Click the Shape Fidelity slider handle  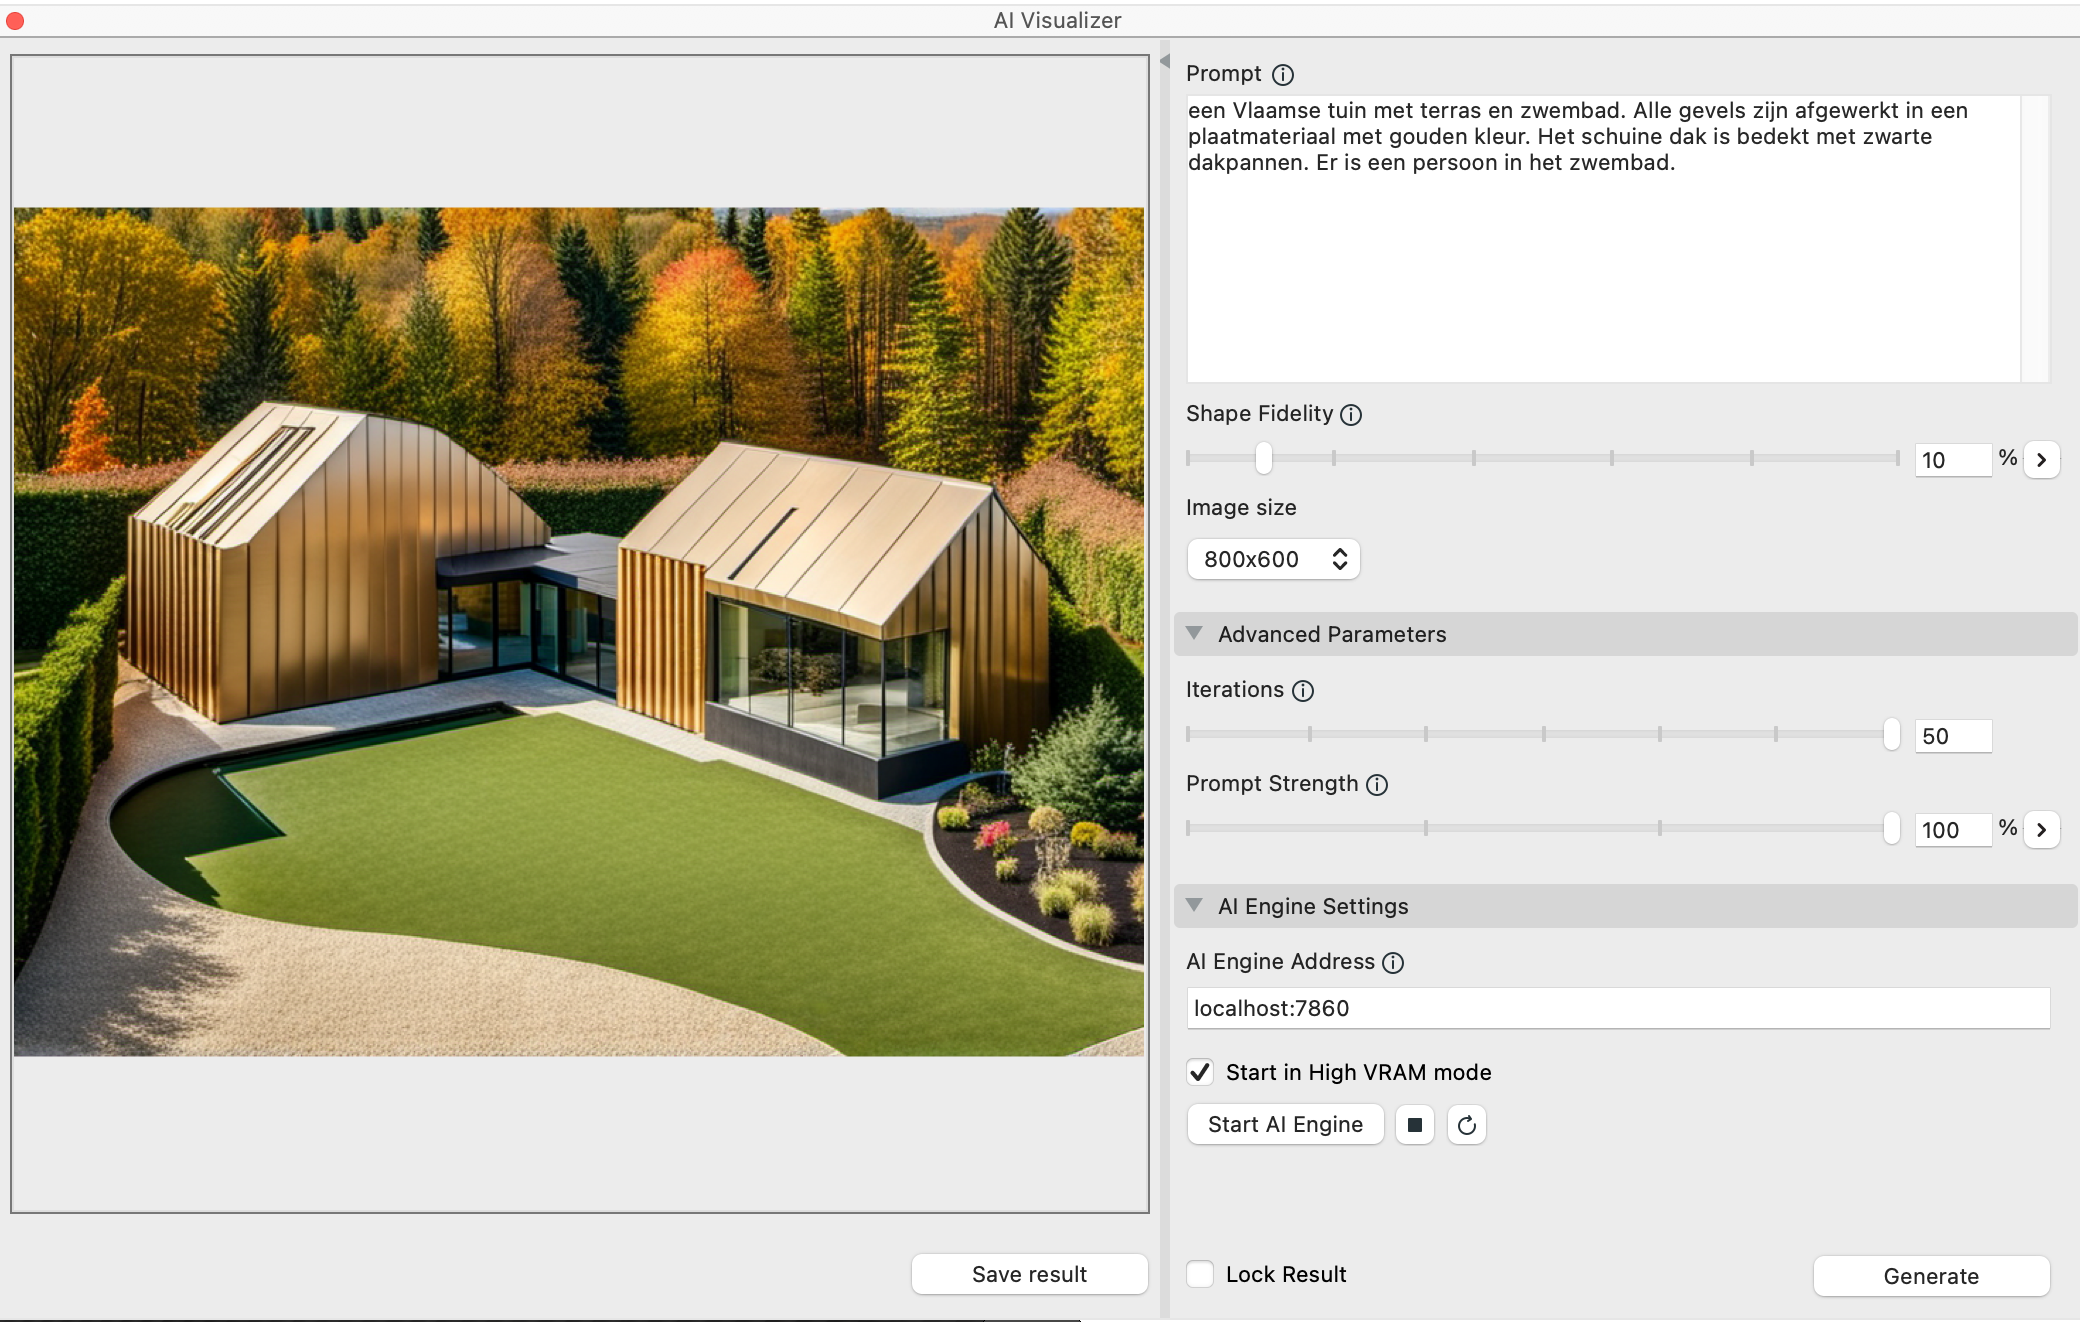(1264, 458)
